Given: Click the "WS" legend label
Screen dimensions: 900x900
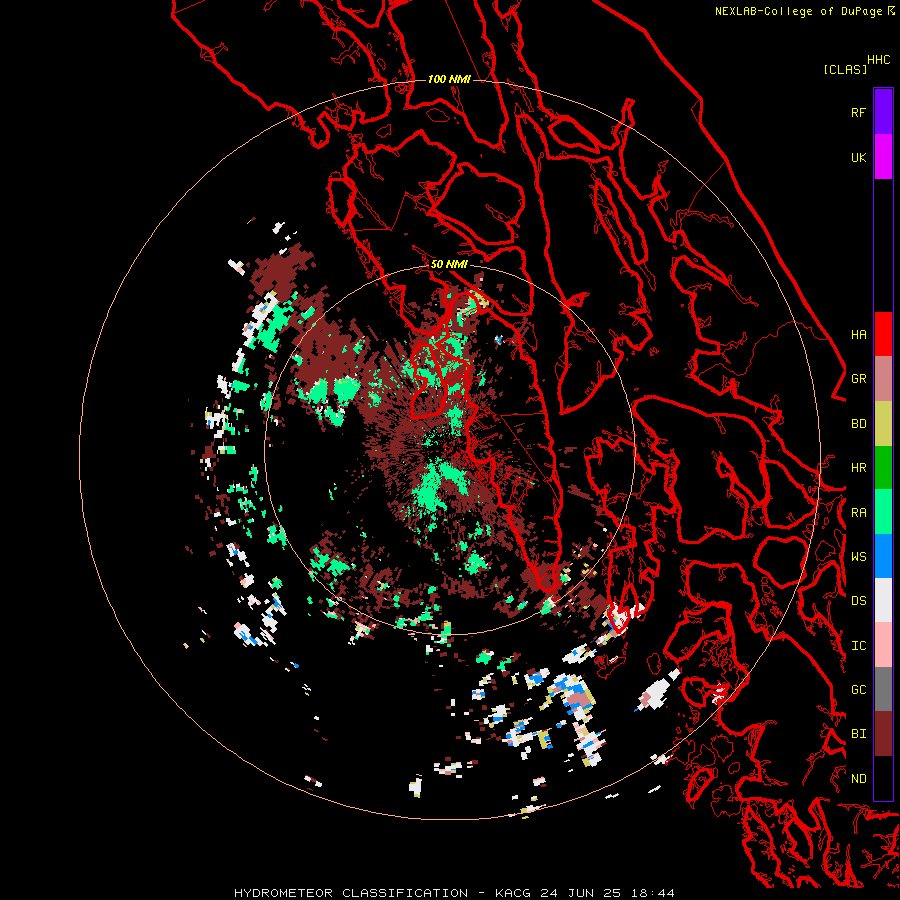Looking at the screenshot, I should click(x=858, y=556).
